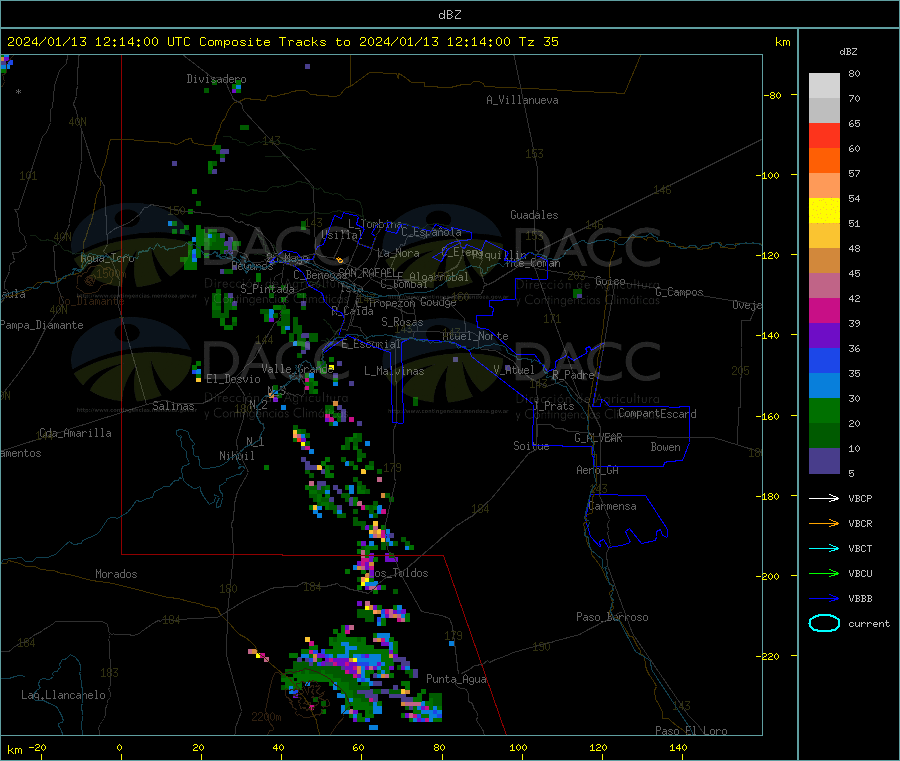Click the 100 km bottom axis label

pos(518,747)
